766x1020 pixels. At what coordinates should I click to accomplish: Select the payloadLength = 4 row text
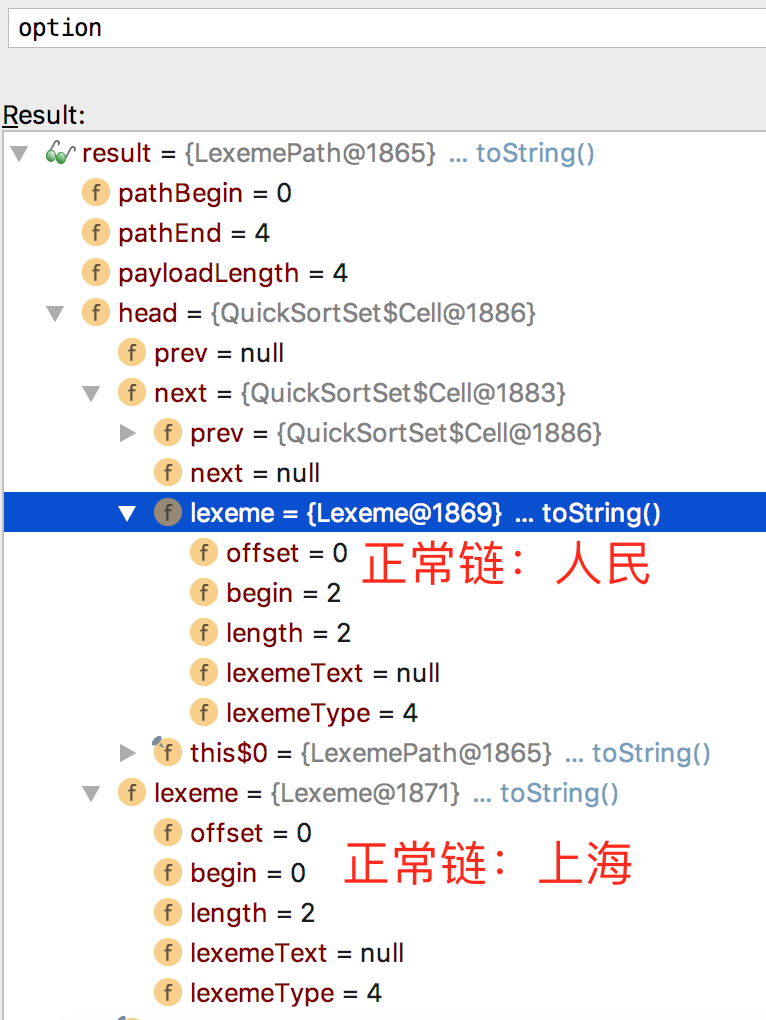(233, 273)
